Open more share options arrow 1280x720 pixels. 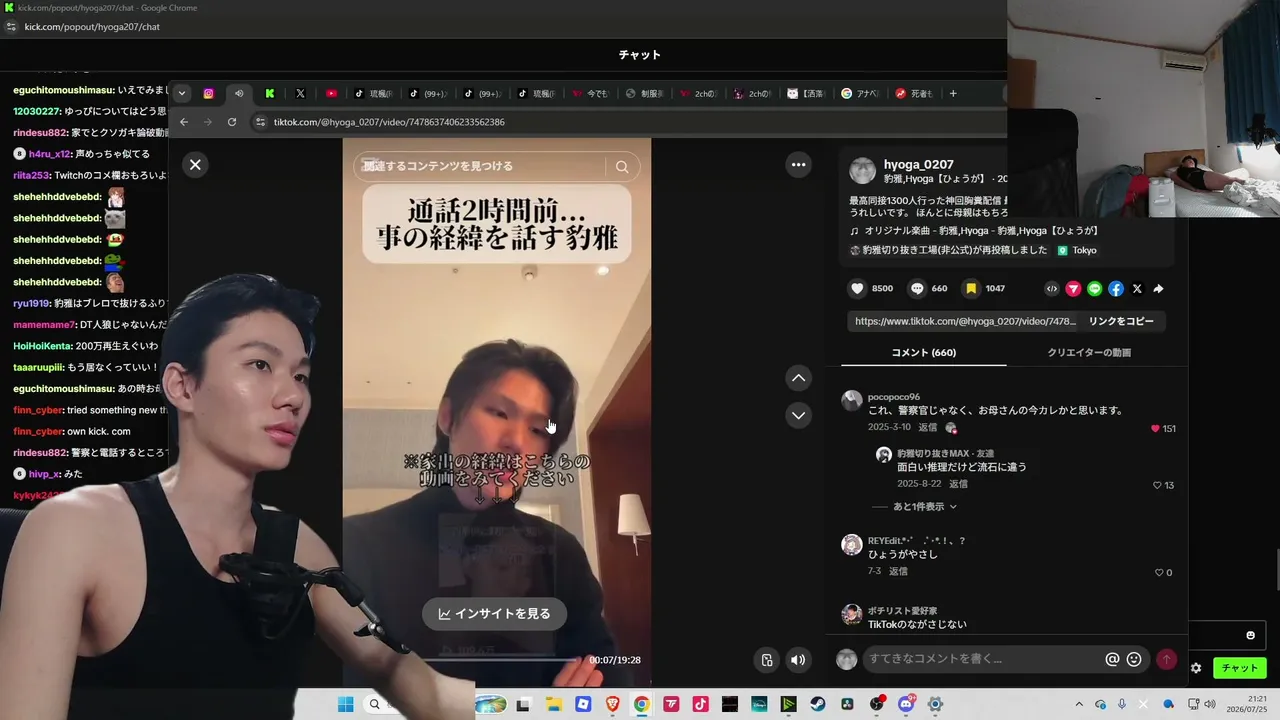(1158, 289)
